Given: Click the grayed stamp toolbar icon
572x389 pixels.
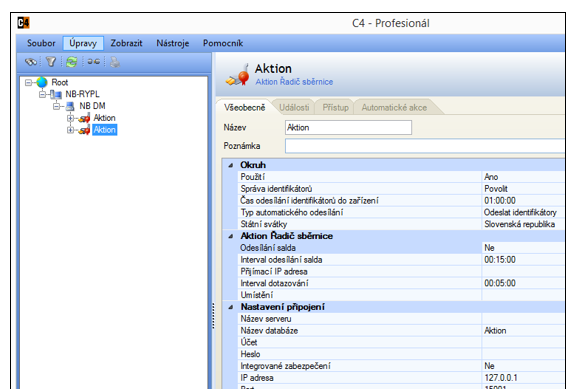Looking at the screenshot, I should coord(115,62).
